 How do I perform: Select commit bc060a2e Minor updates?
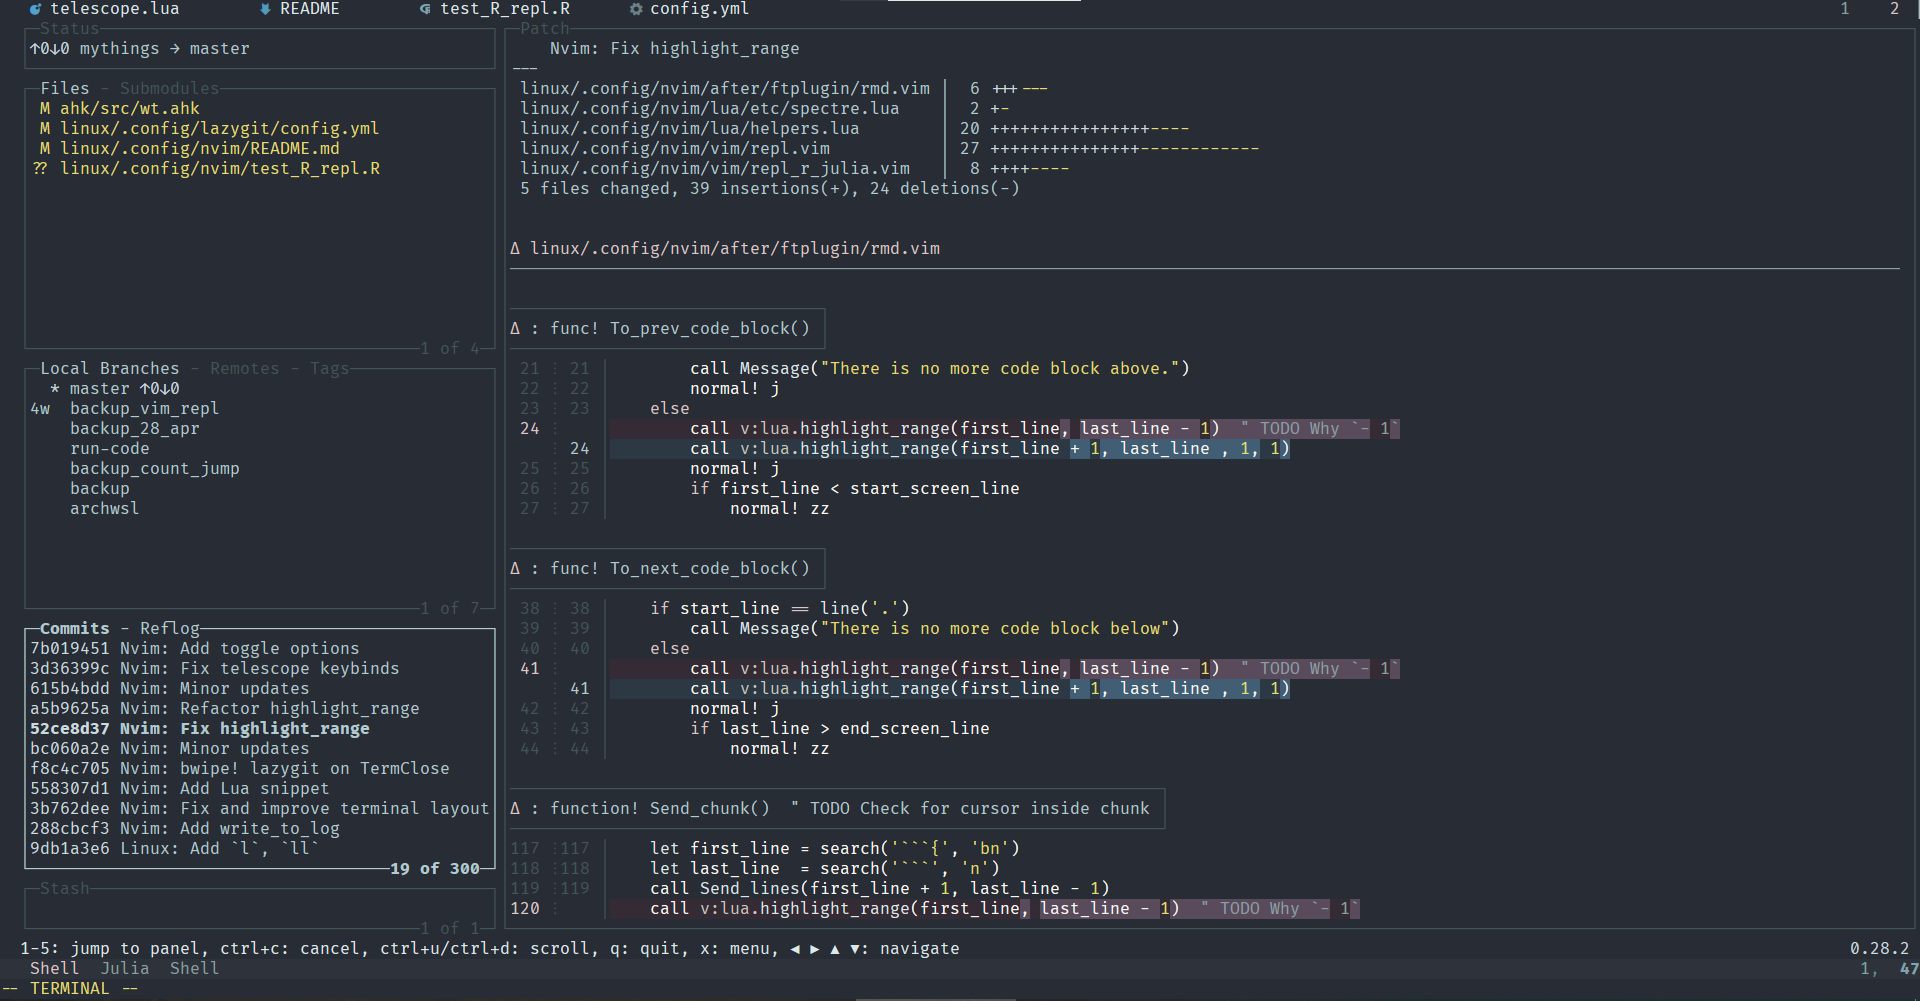click(260, 748)
